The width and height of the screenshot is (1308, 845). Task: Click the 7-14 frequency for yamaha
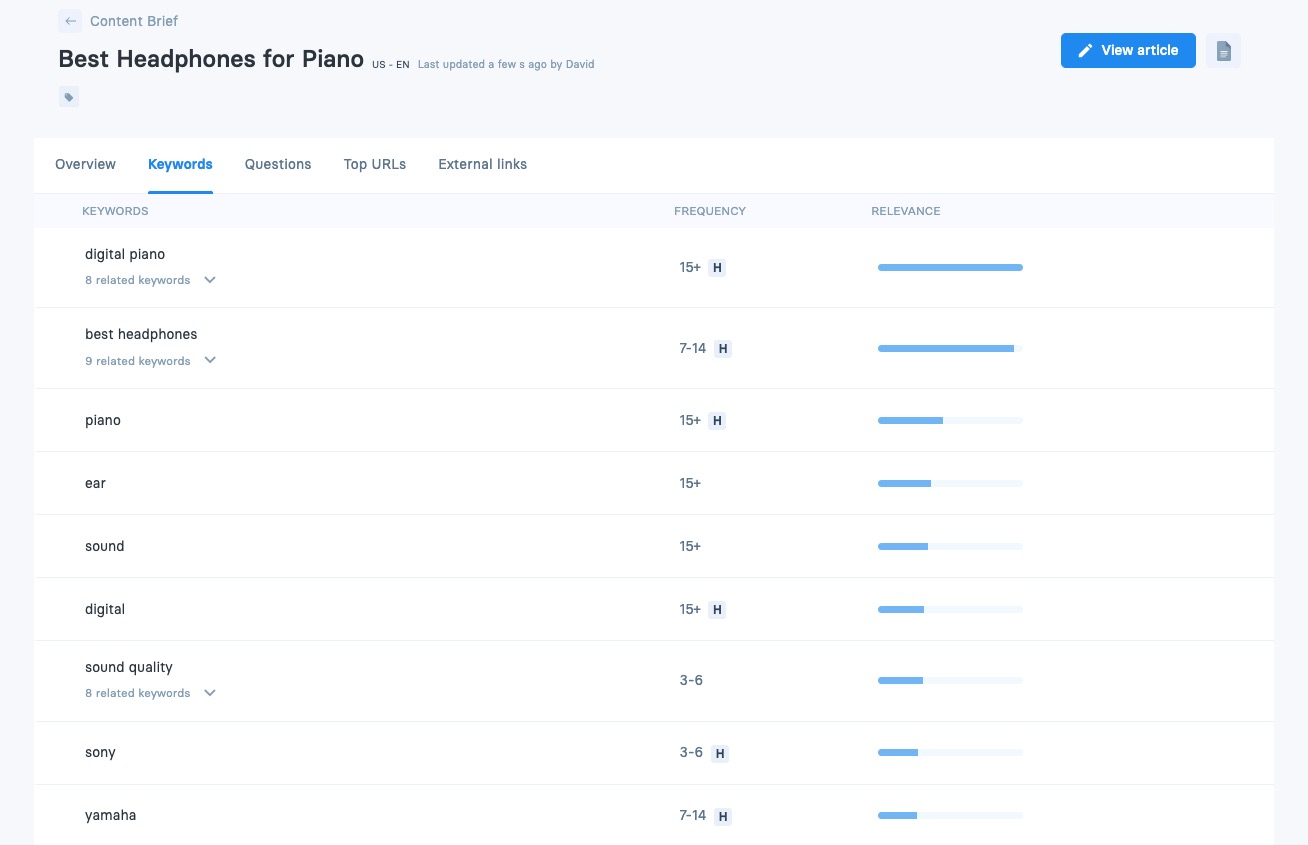pyautogui.click(x=693, y=815)
